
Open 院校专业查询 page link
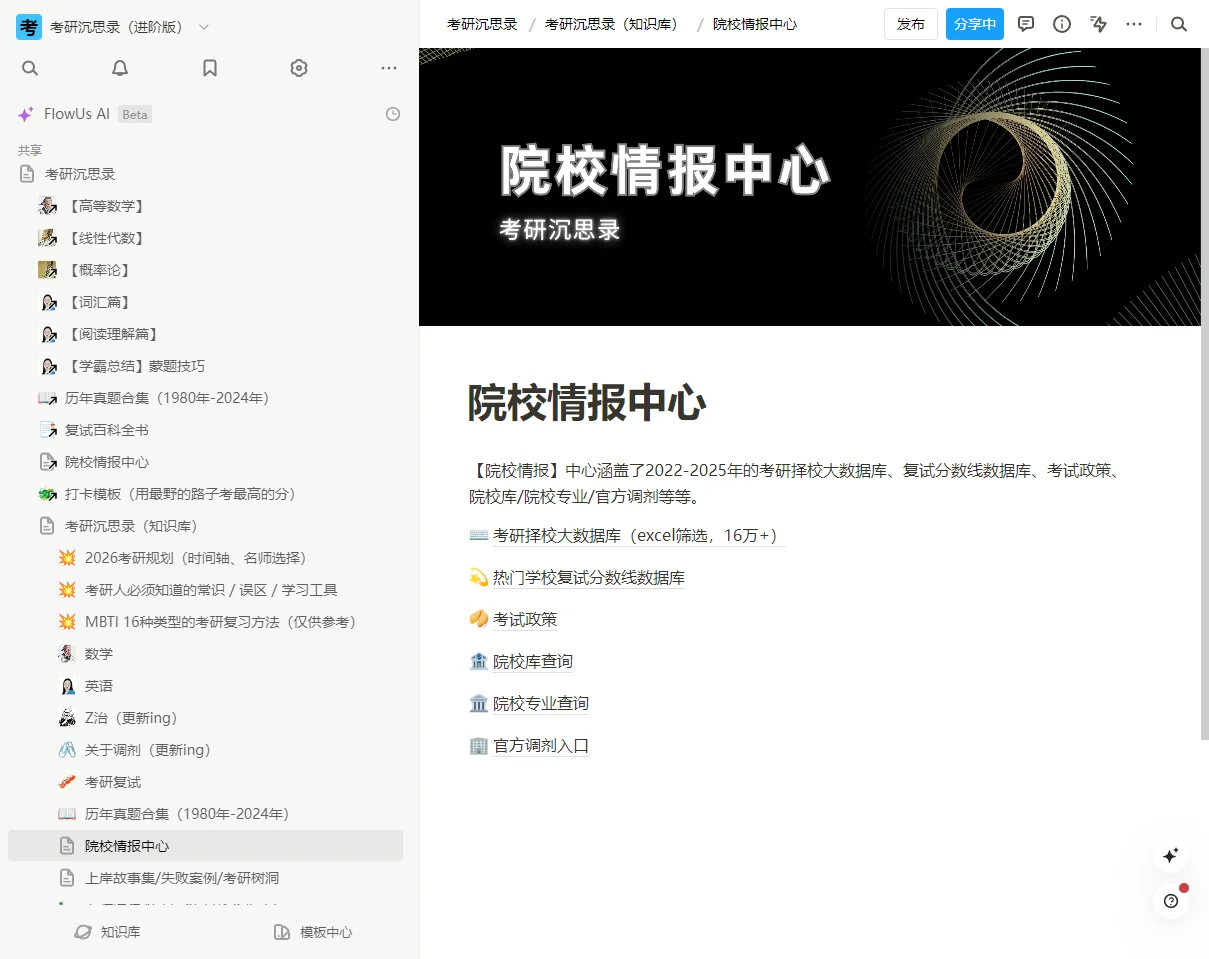(541, 703)
